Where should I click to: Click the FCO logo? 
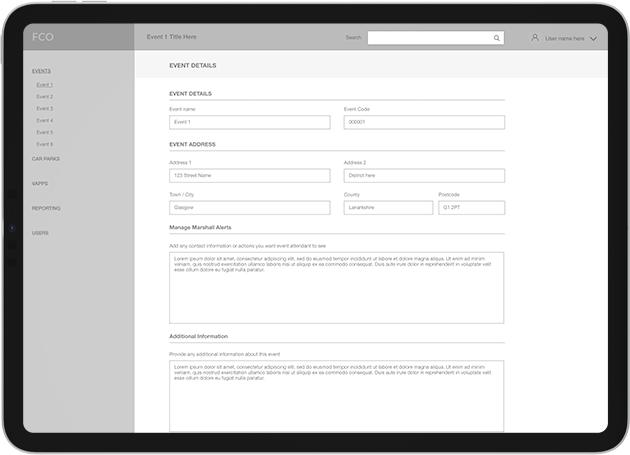[43, 37]
